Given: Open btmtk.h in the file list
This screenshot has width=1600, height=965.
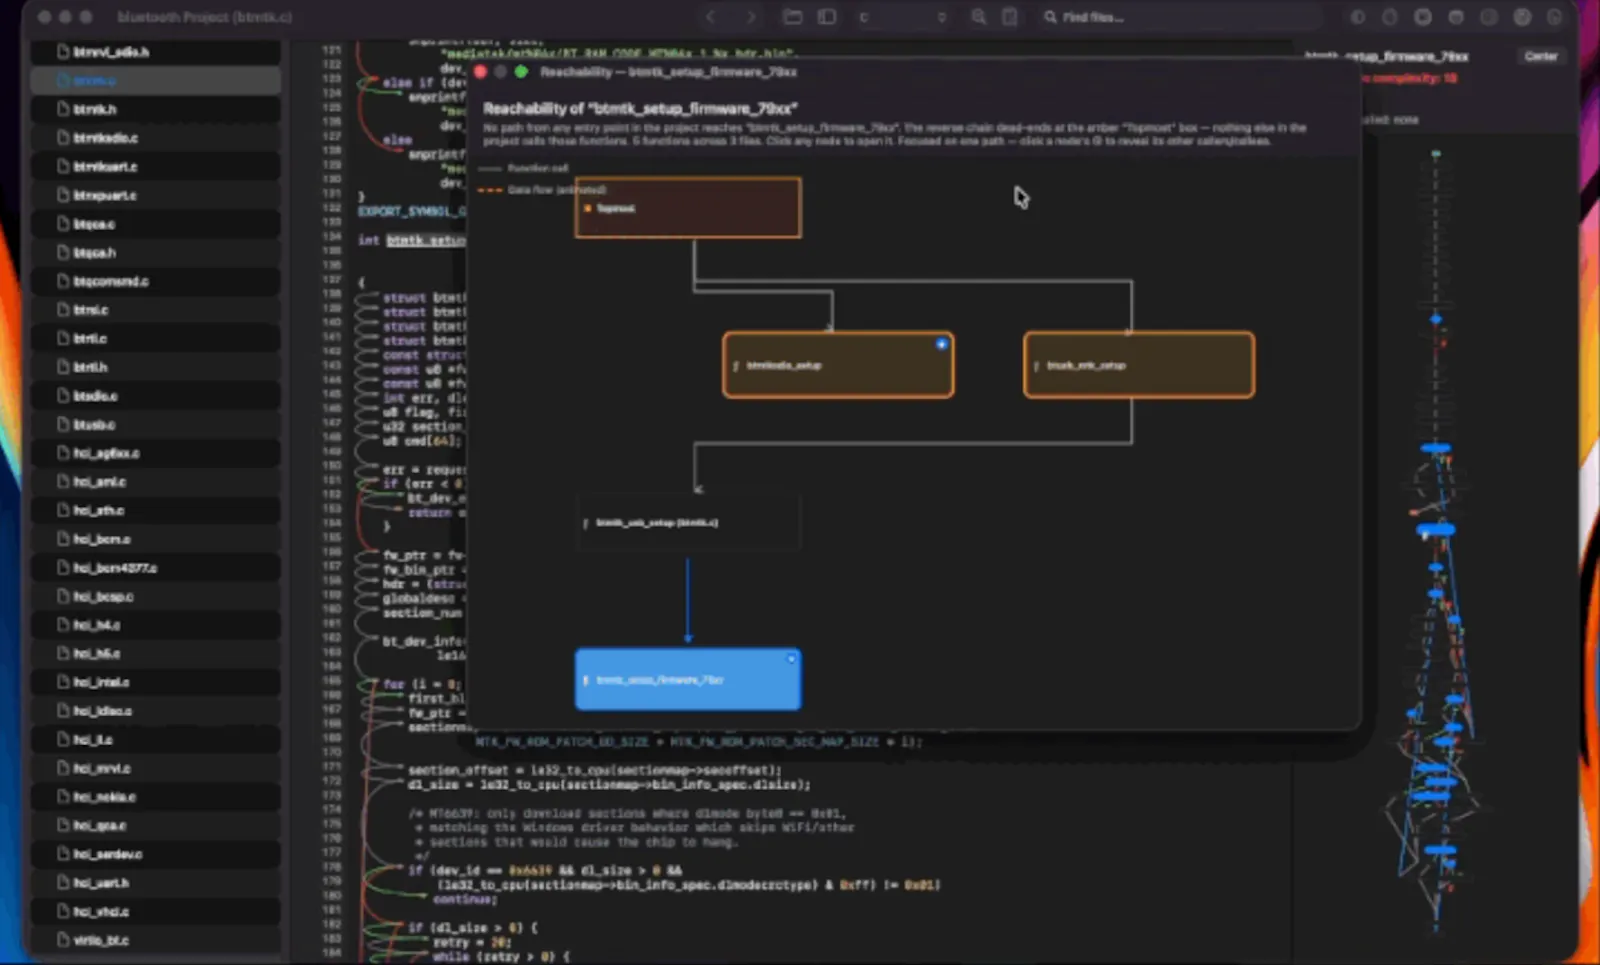Looking at the screenshot, I should coord(155,109).
